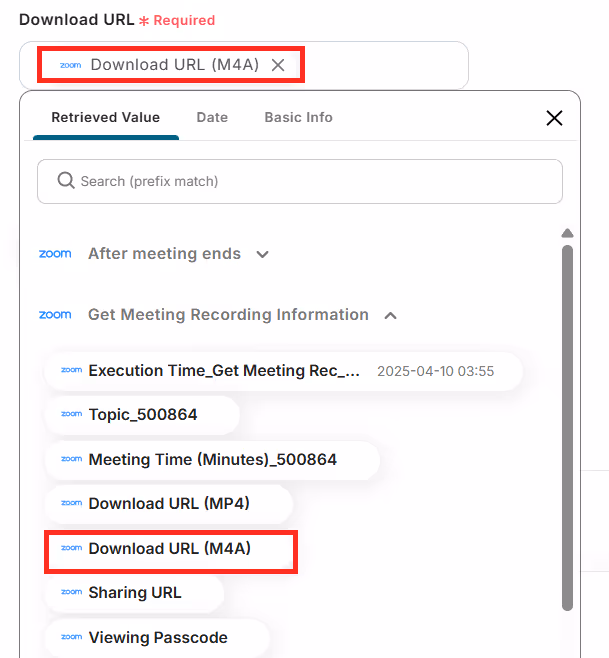
Task: Select the Sharing URL value
Action: click(x=134, y=593)
